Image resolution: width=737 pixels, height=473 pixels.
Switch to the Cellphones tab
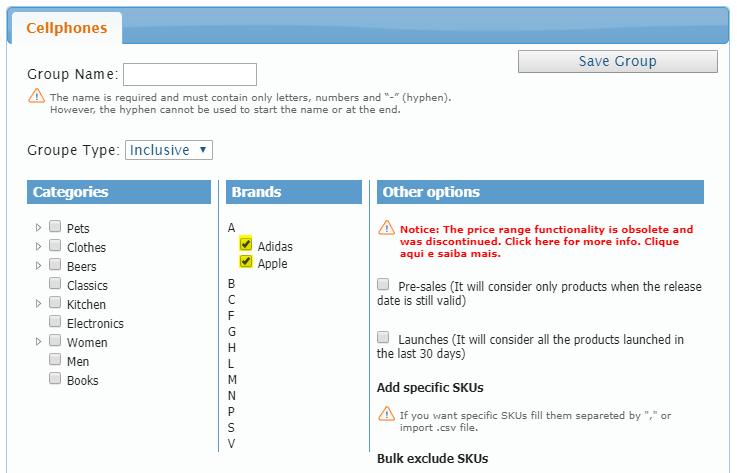66,28
